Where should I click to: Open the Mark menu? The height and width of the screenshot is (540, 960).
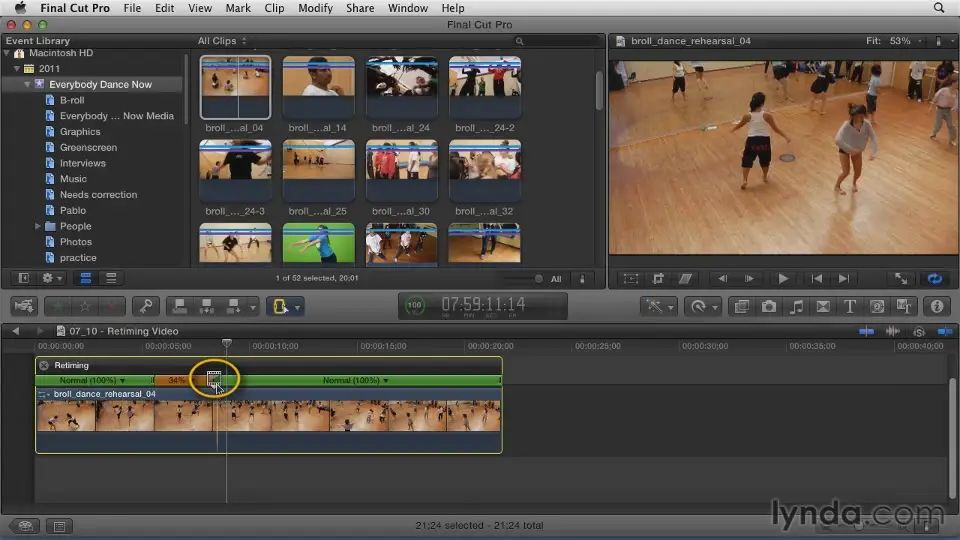(x=238, y=8)
